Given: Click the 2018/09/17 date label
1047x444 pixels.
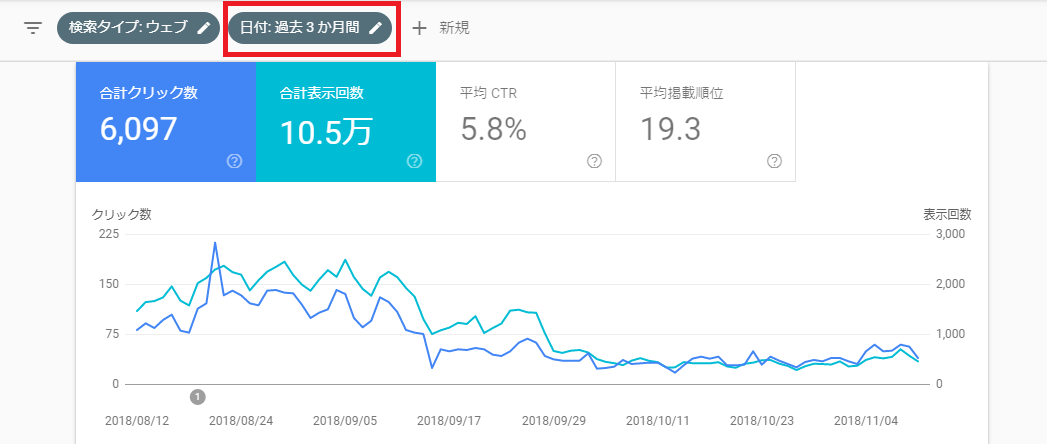Looking at the screenshot, I should (447, 421).
